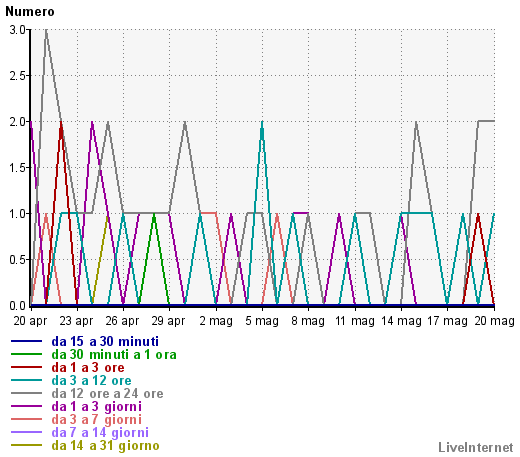This screenshot has height=457, width=520.
Task: Click the 'da 30 minuti a 1 ora' legend label
Action: point(114,355)
